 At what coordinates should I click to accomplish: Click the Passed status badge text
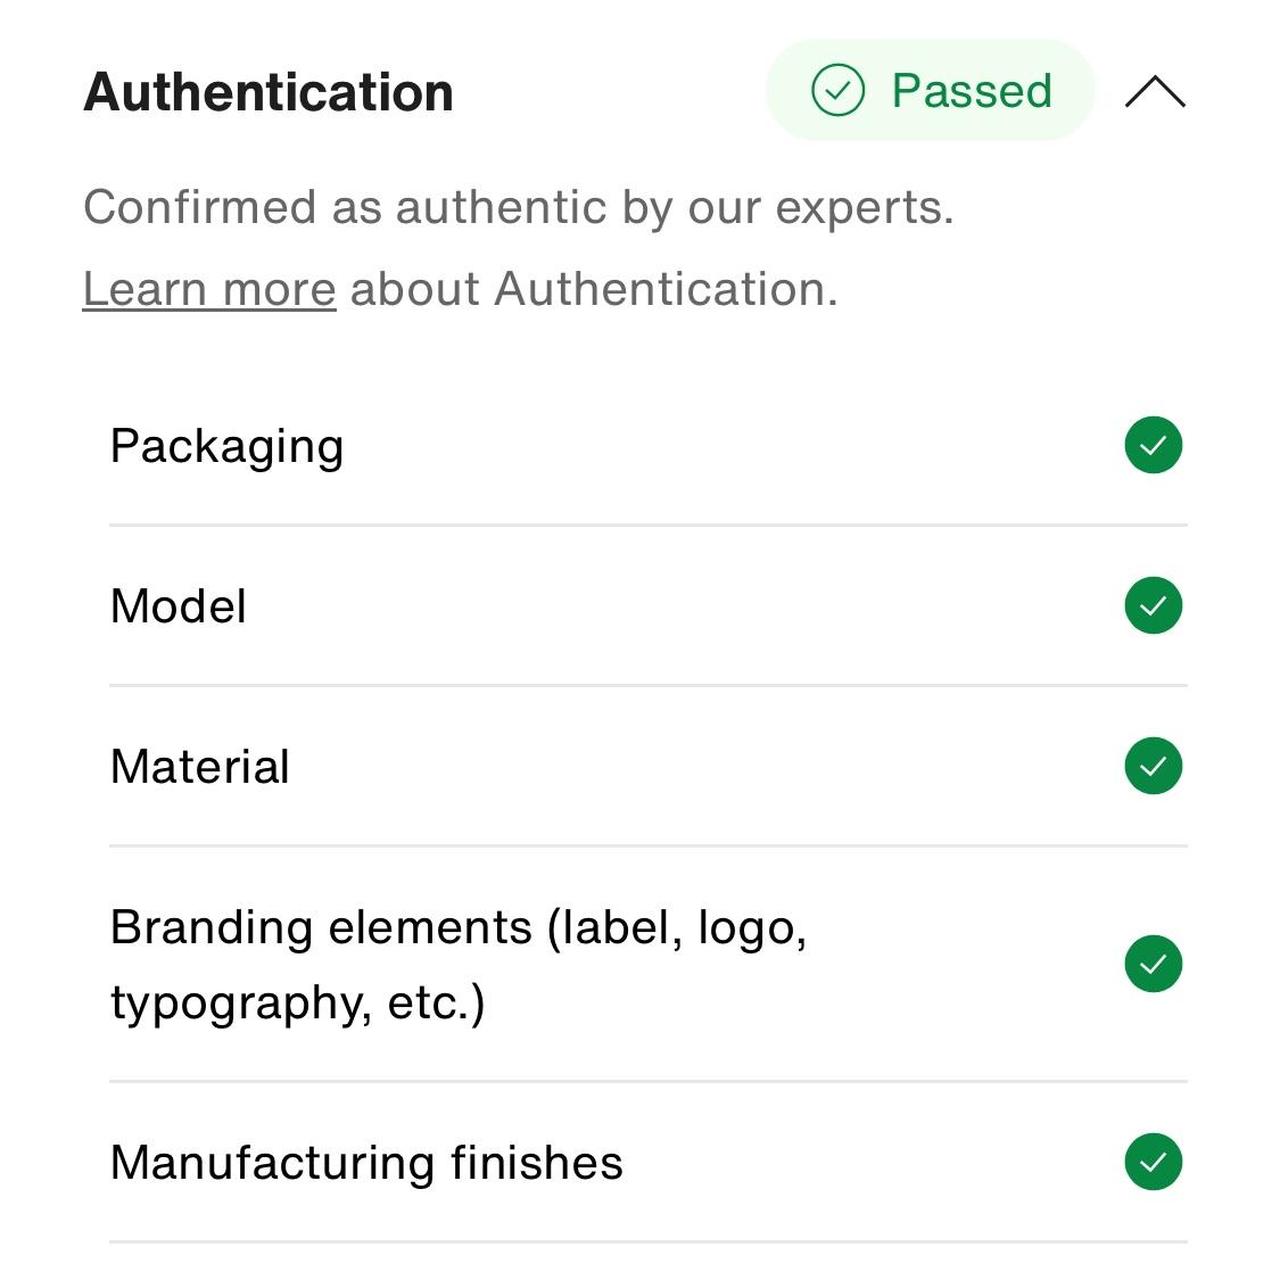click(971, 91)
